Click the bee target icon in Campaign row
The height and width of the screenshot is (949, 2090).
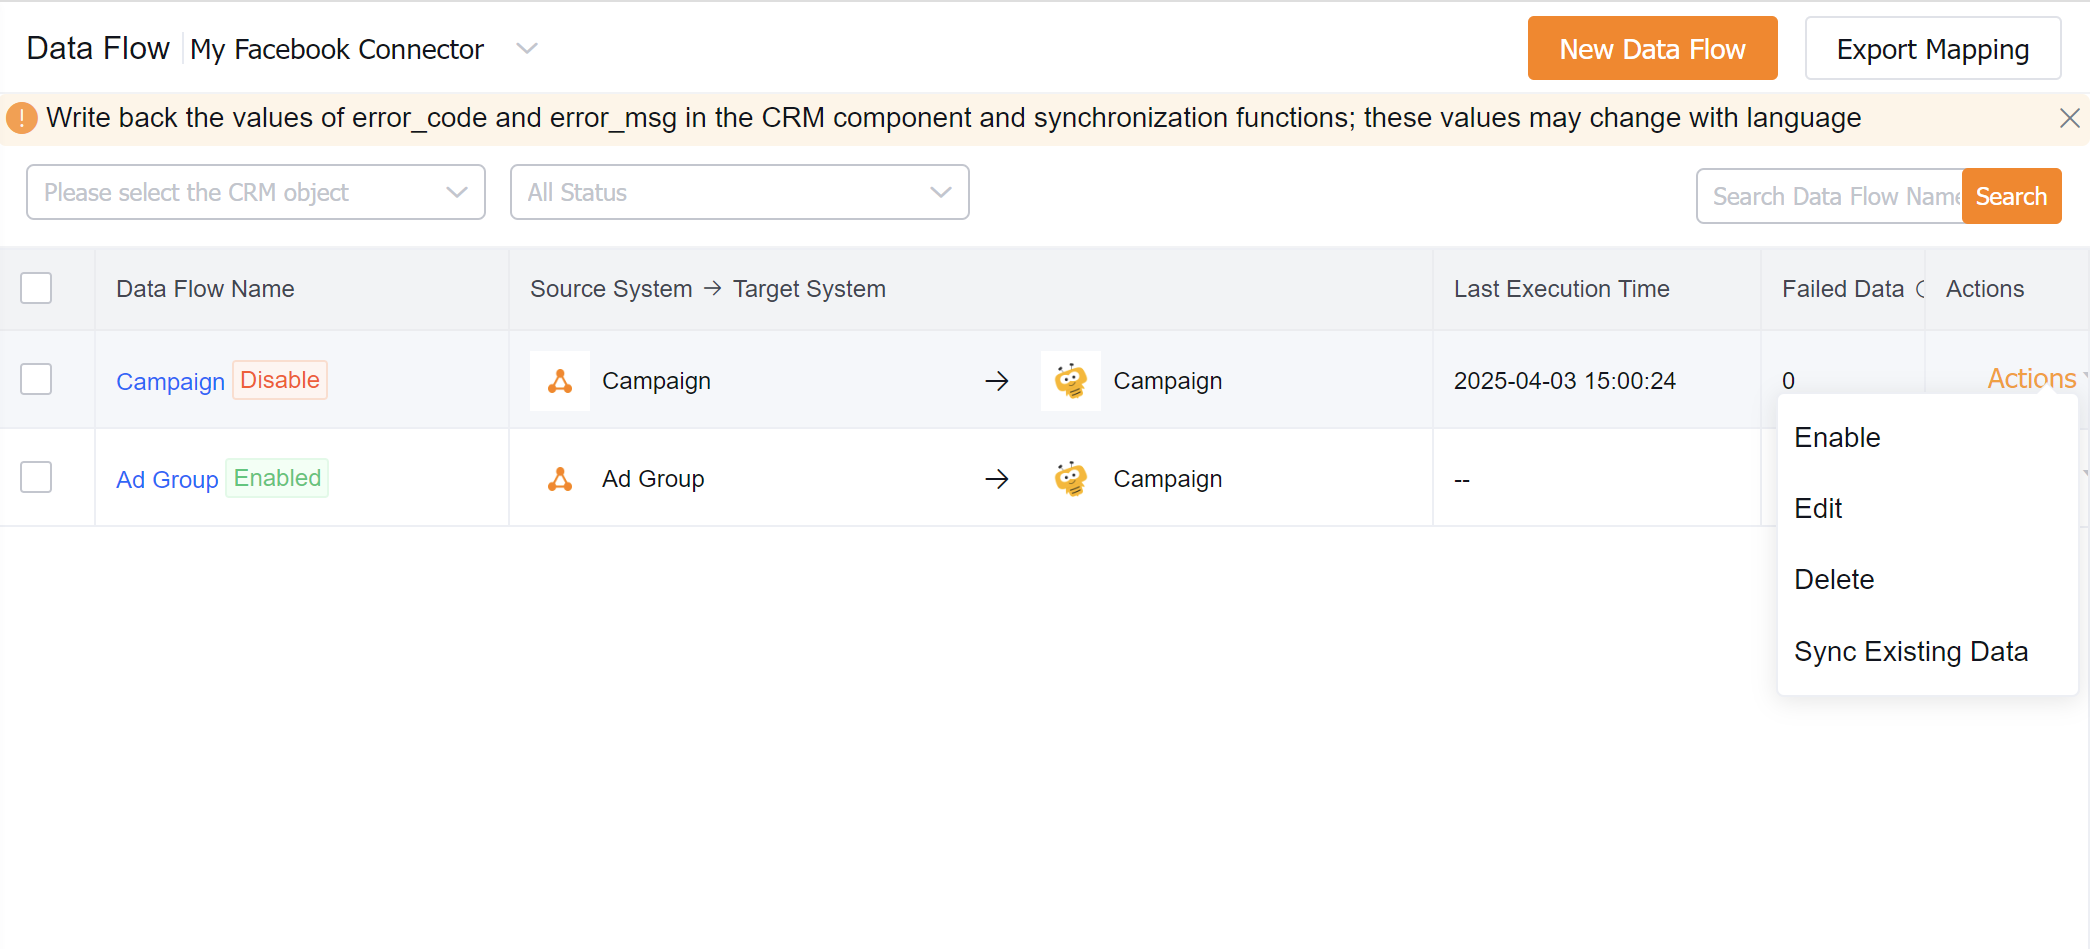point(1070,381)
